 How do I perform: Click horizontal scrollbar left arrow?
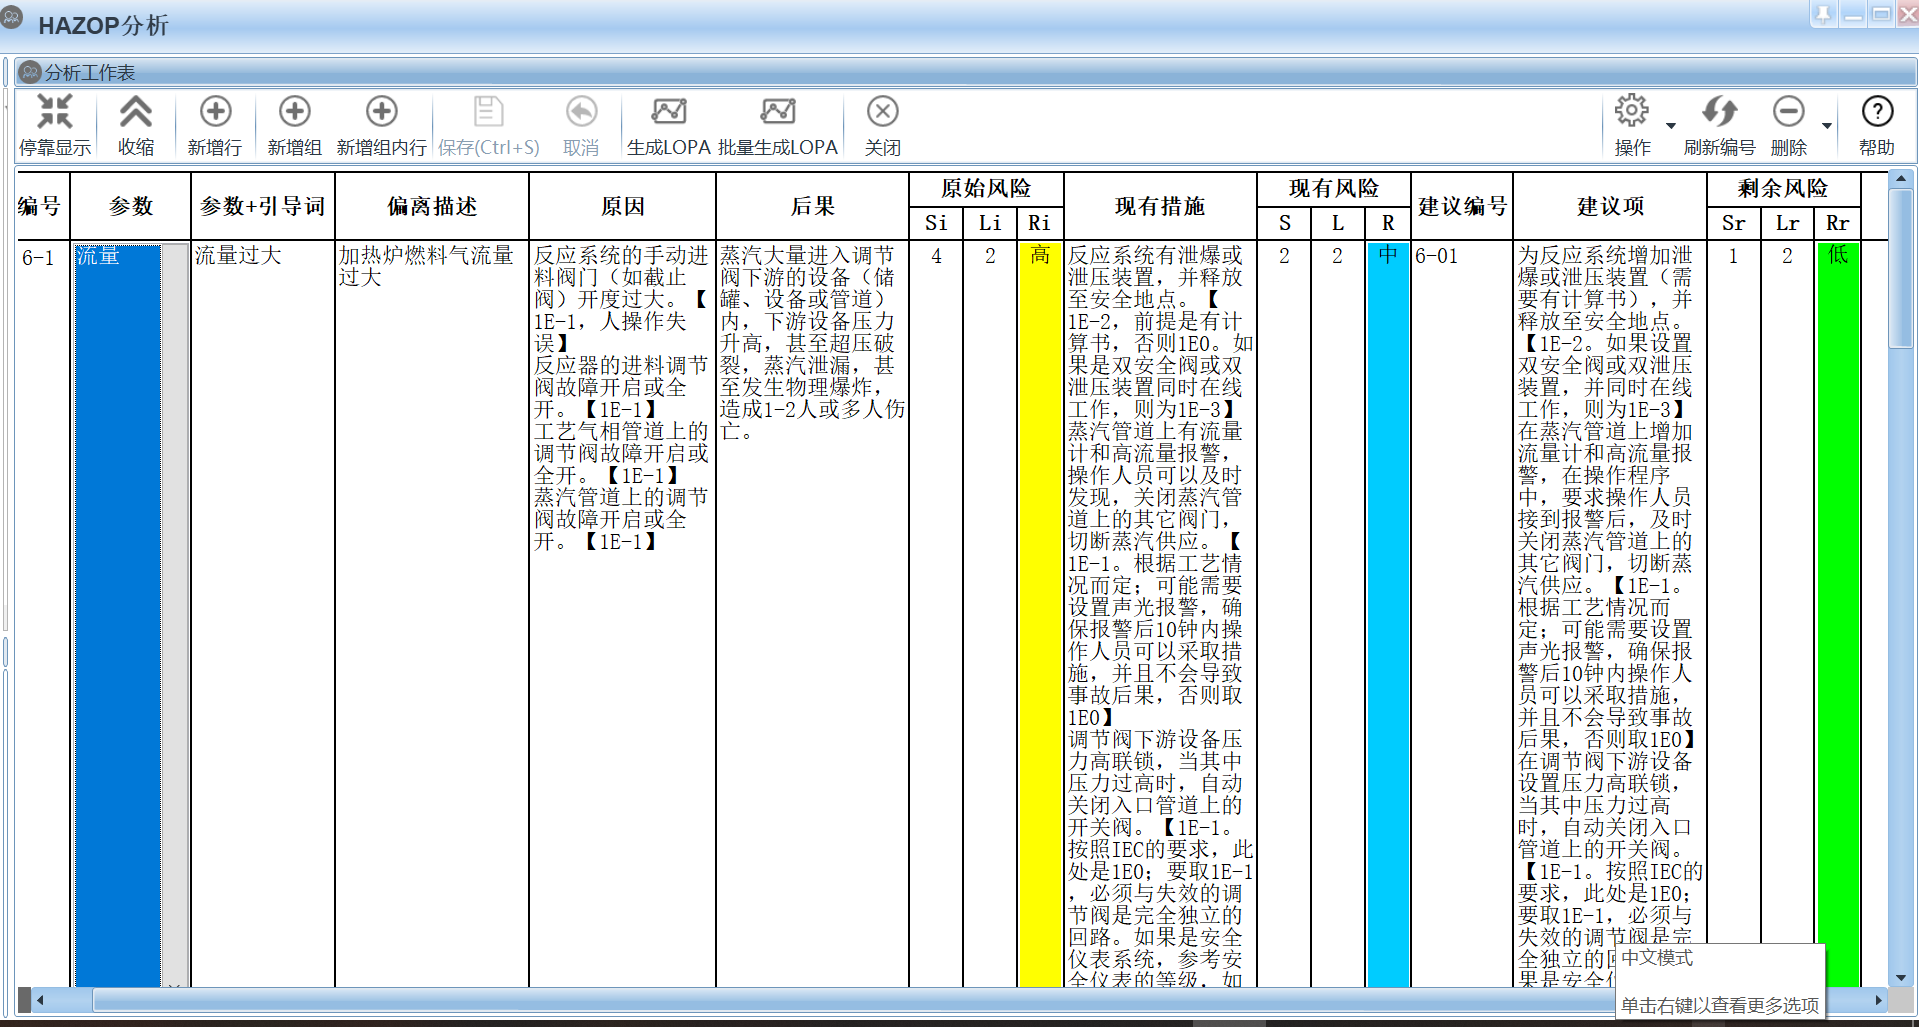pos(40,1000)
